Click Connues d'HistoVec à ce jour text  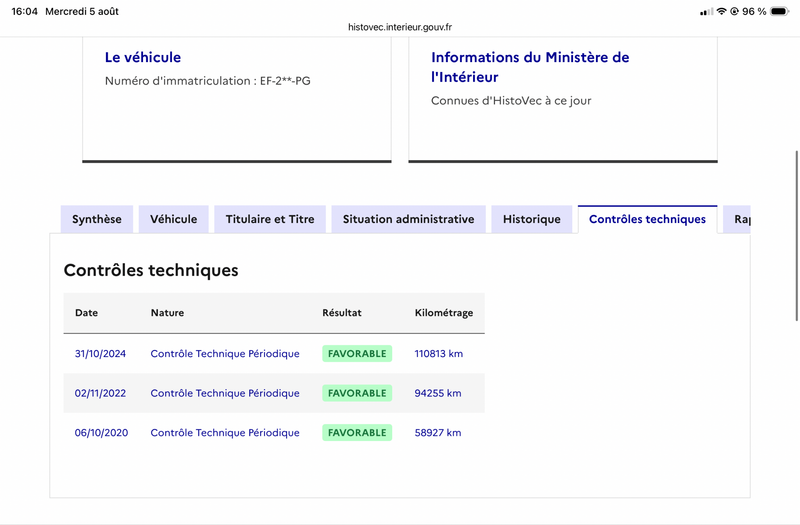(x=511, y=101)
